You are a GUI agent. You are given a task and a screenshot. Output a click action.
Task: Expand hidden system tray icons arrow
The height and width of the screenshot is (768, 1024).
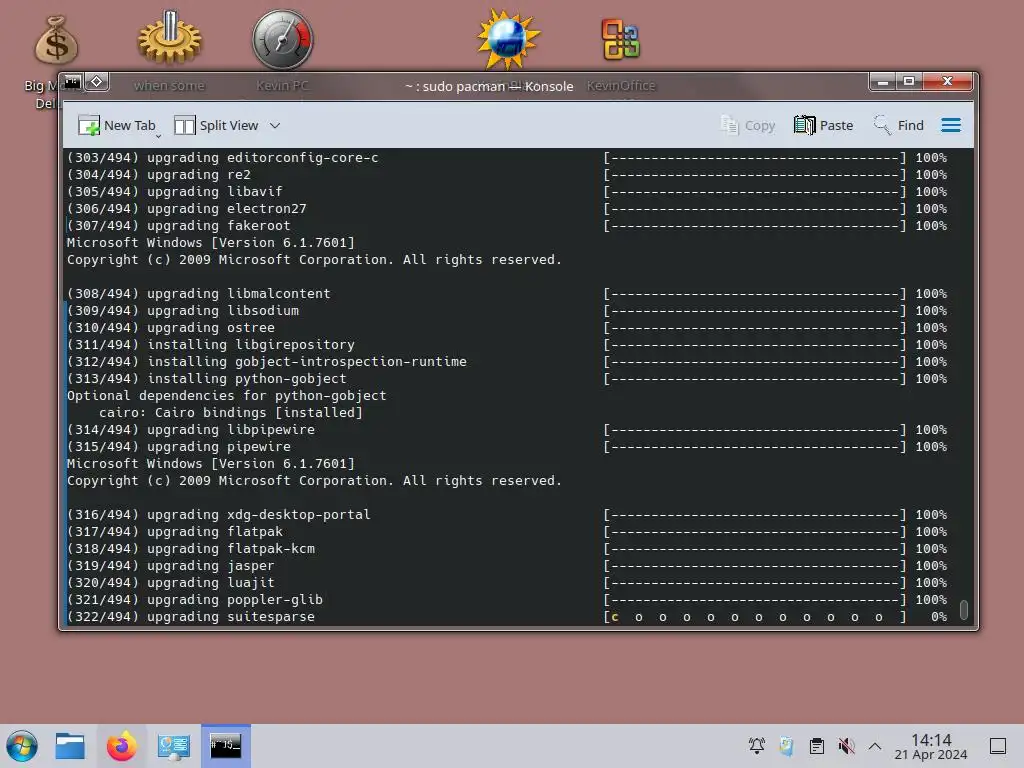pyautogui.click(x=875, y=746)
